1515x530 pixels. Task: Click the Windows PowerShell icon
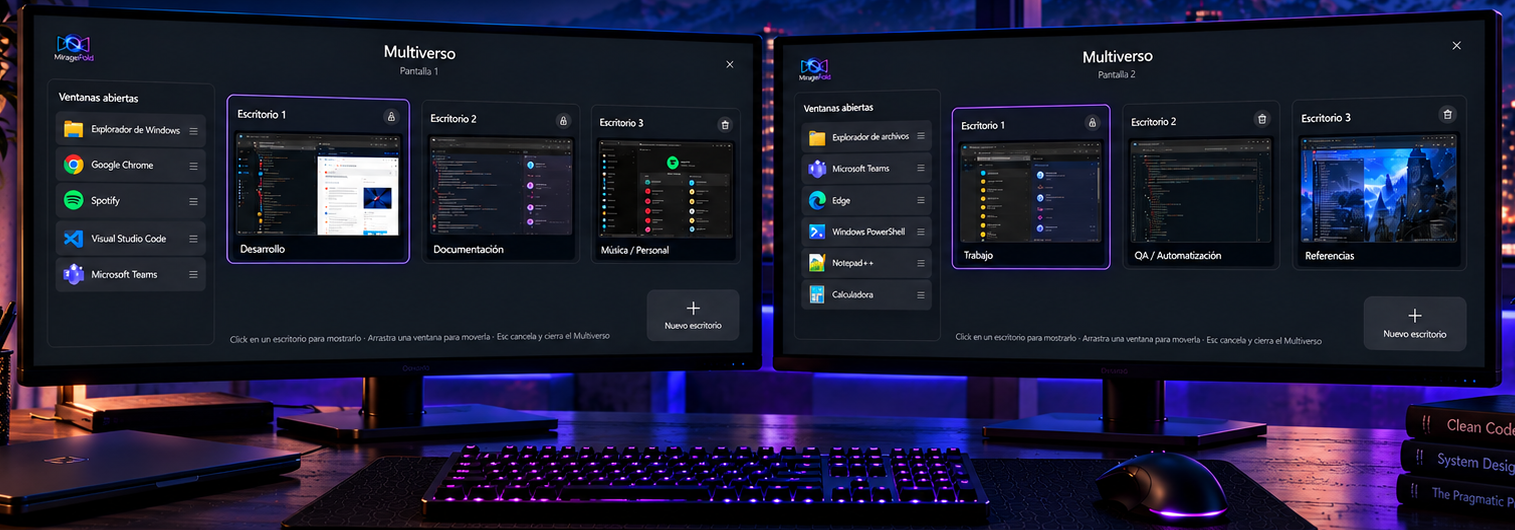816,231
